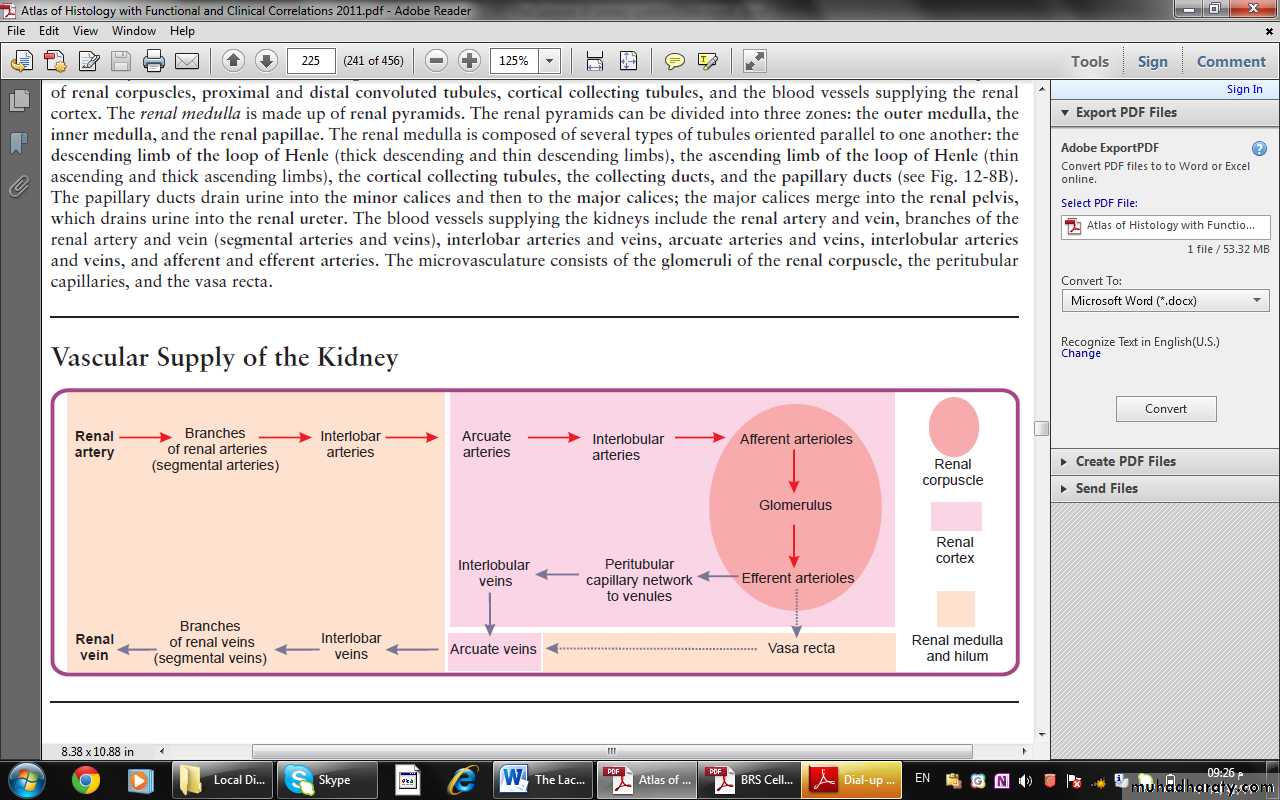Zoom in with the plus icon
This screenshot has height=800, width=1280.
coord(469,61)
